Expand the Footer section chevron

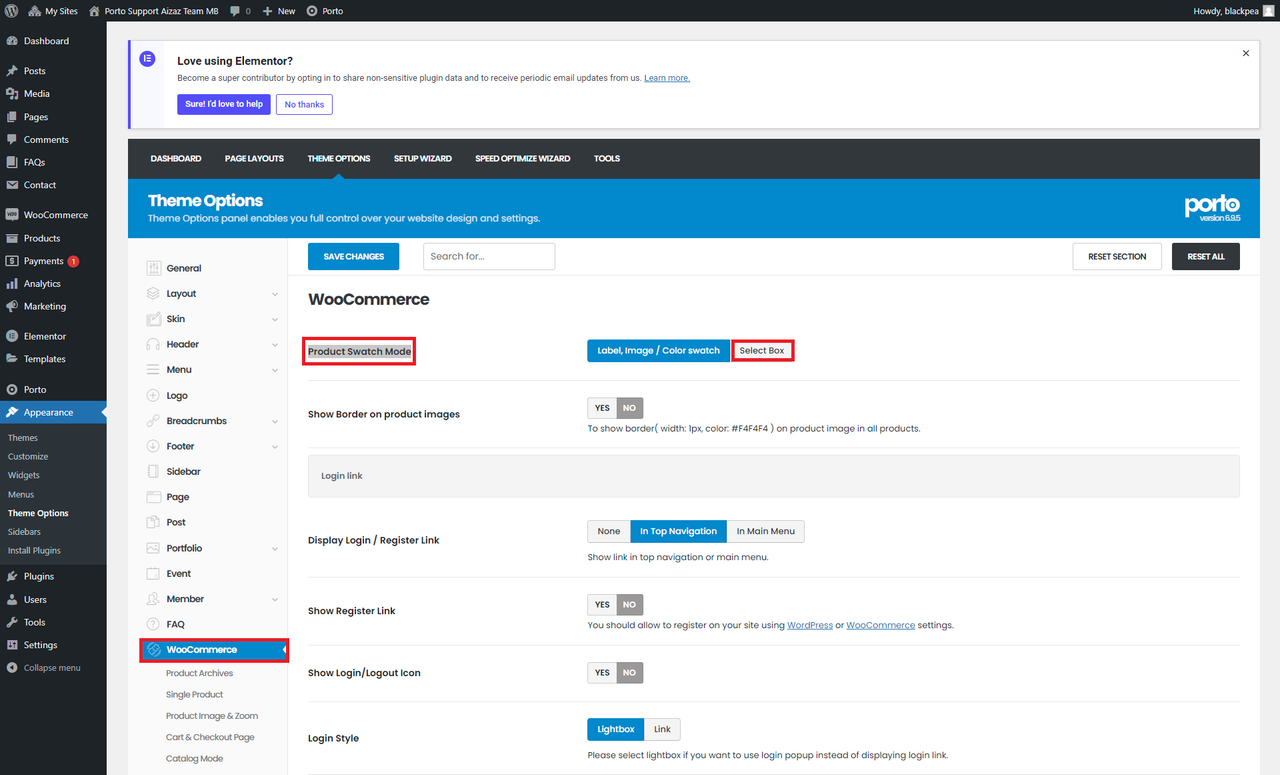coord(275,447)
